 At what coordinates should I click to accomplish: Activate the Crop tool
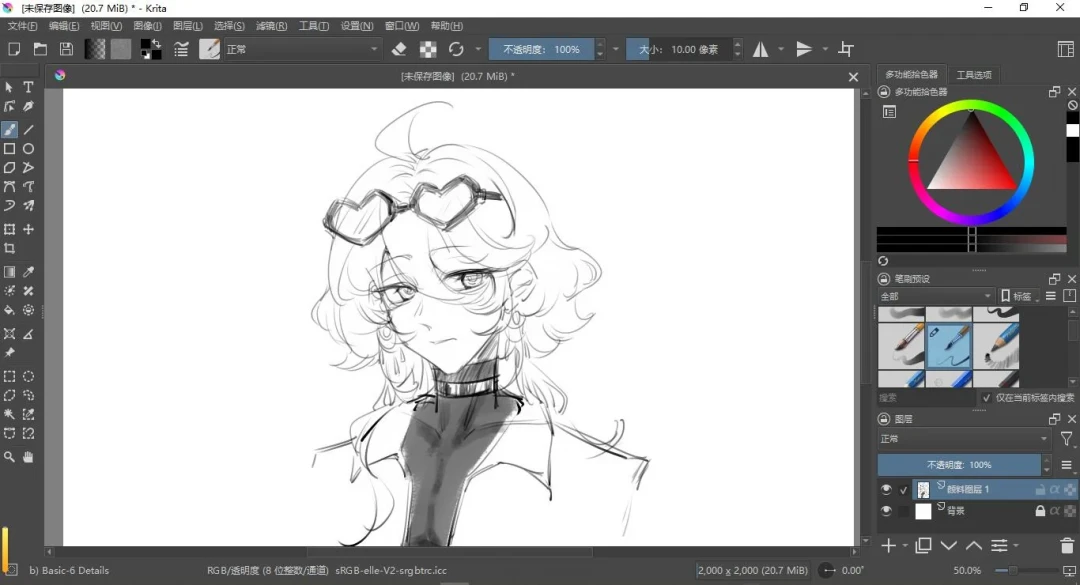point(10,248)
